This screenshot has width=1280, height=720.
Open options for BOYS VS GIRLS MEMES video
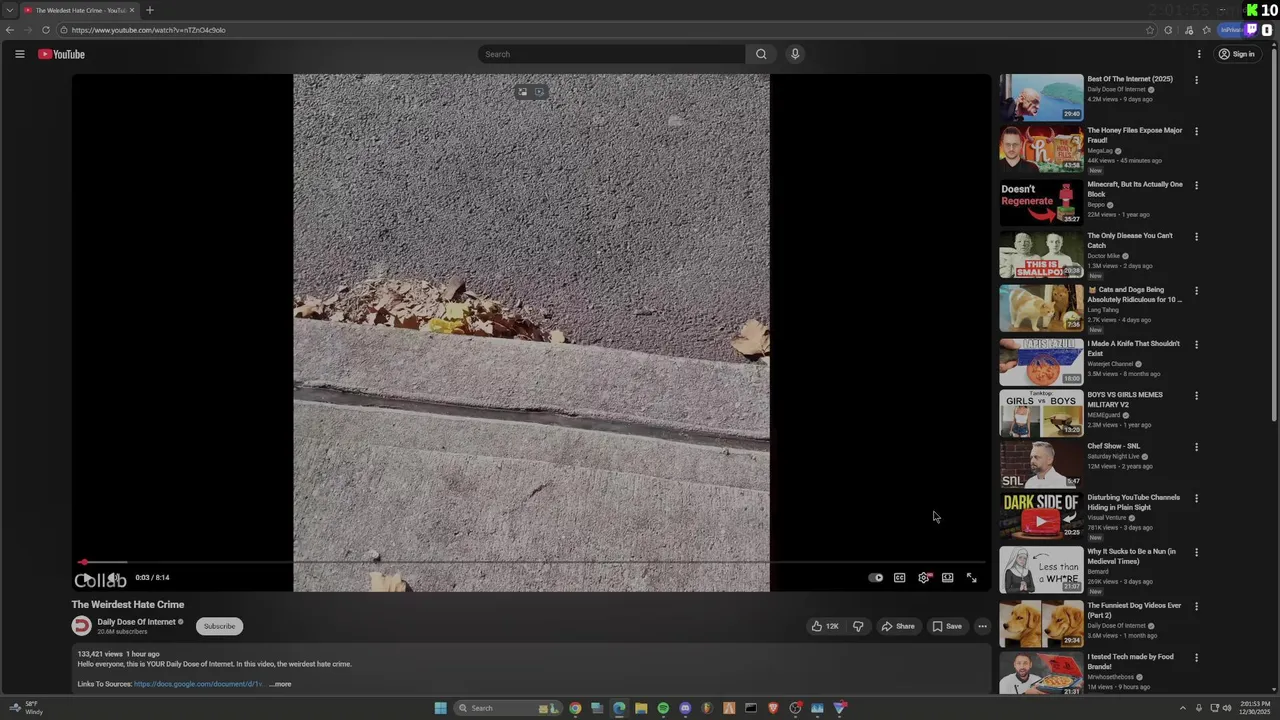[x=1196, y=396]
